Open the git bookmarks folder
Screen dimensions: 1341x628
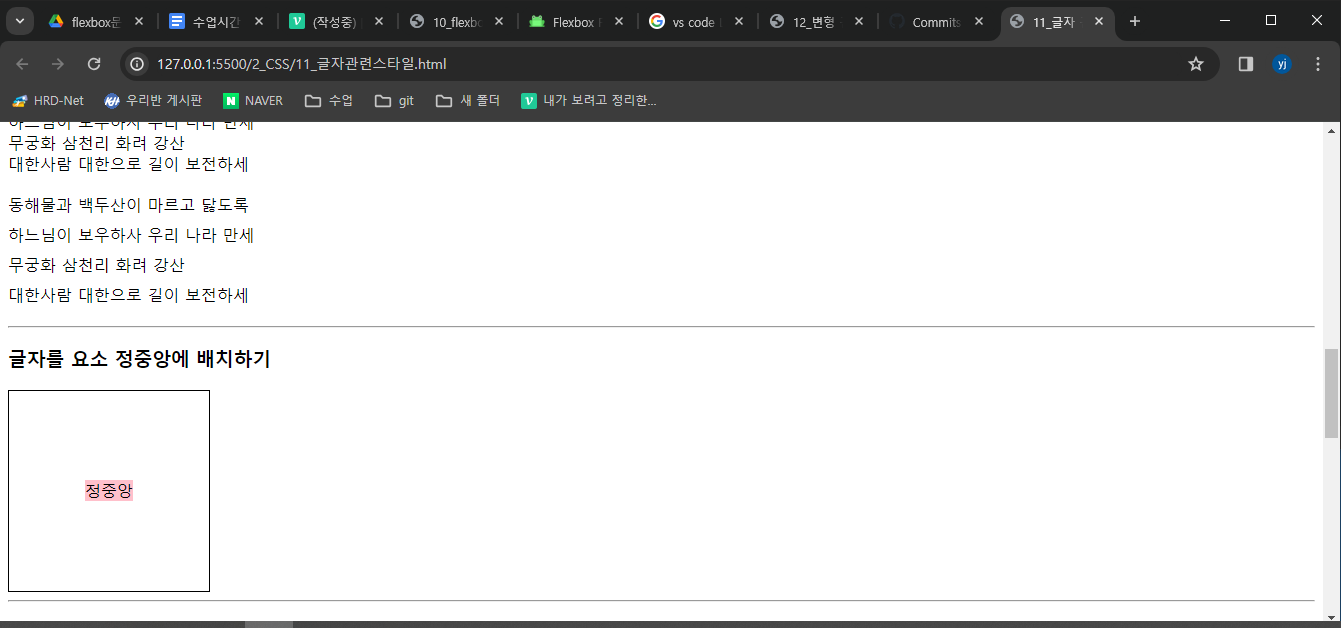point(393,100)
